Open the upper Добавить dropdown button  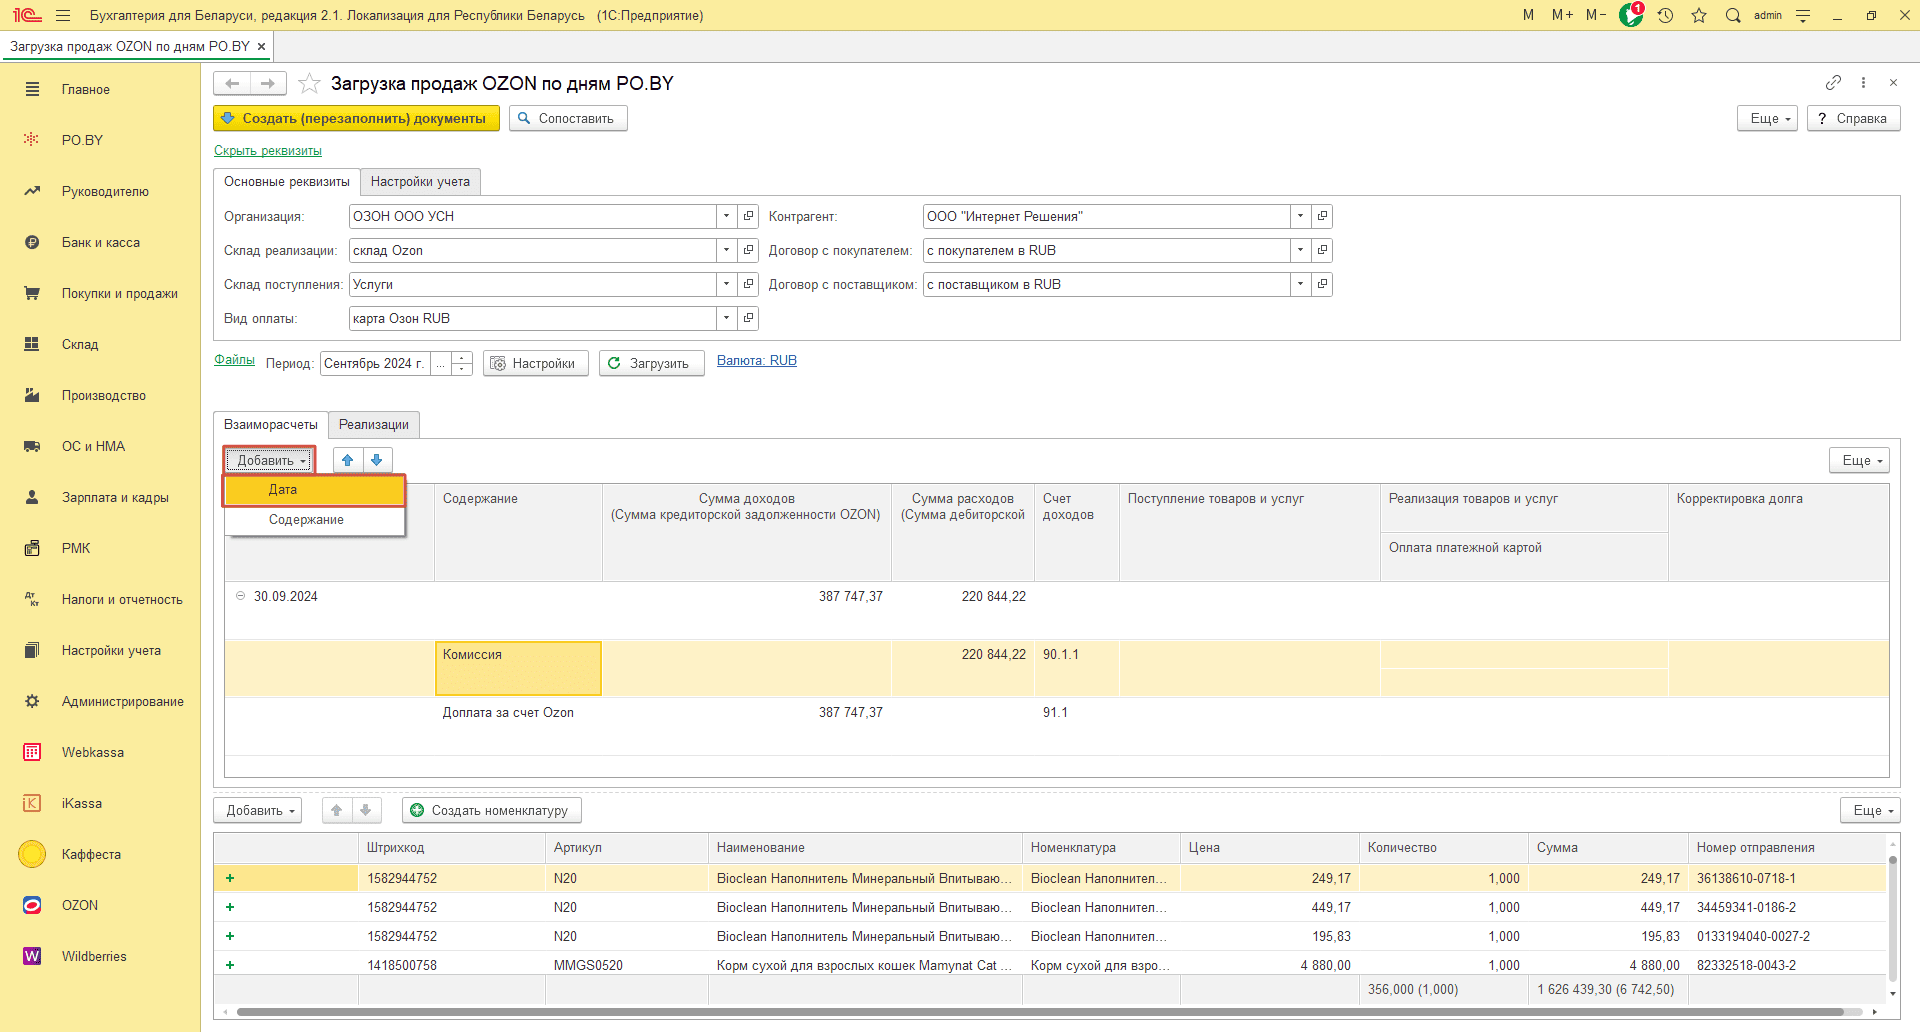(270, 460)
